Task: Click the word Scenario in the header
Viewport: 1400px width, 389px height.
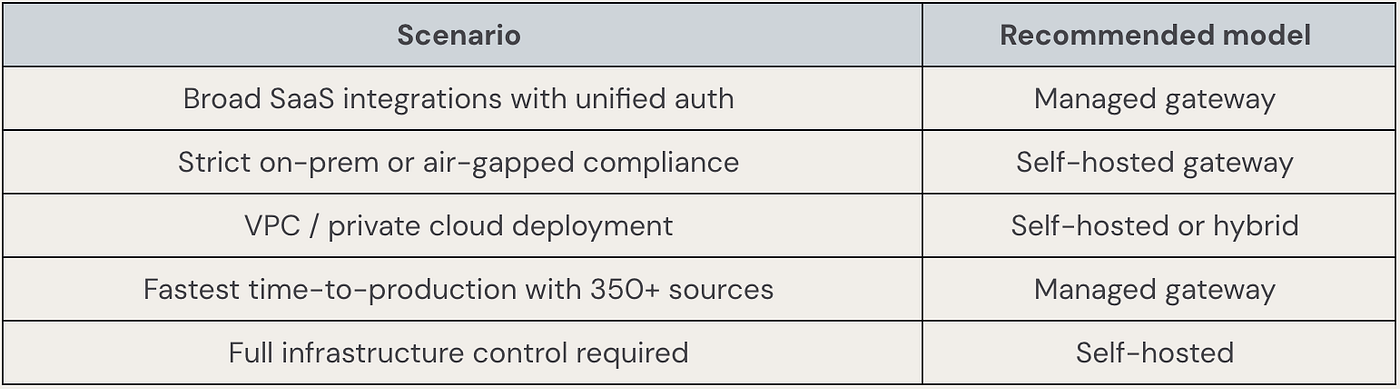Action: pos(459,35)
